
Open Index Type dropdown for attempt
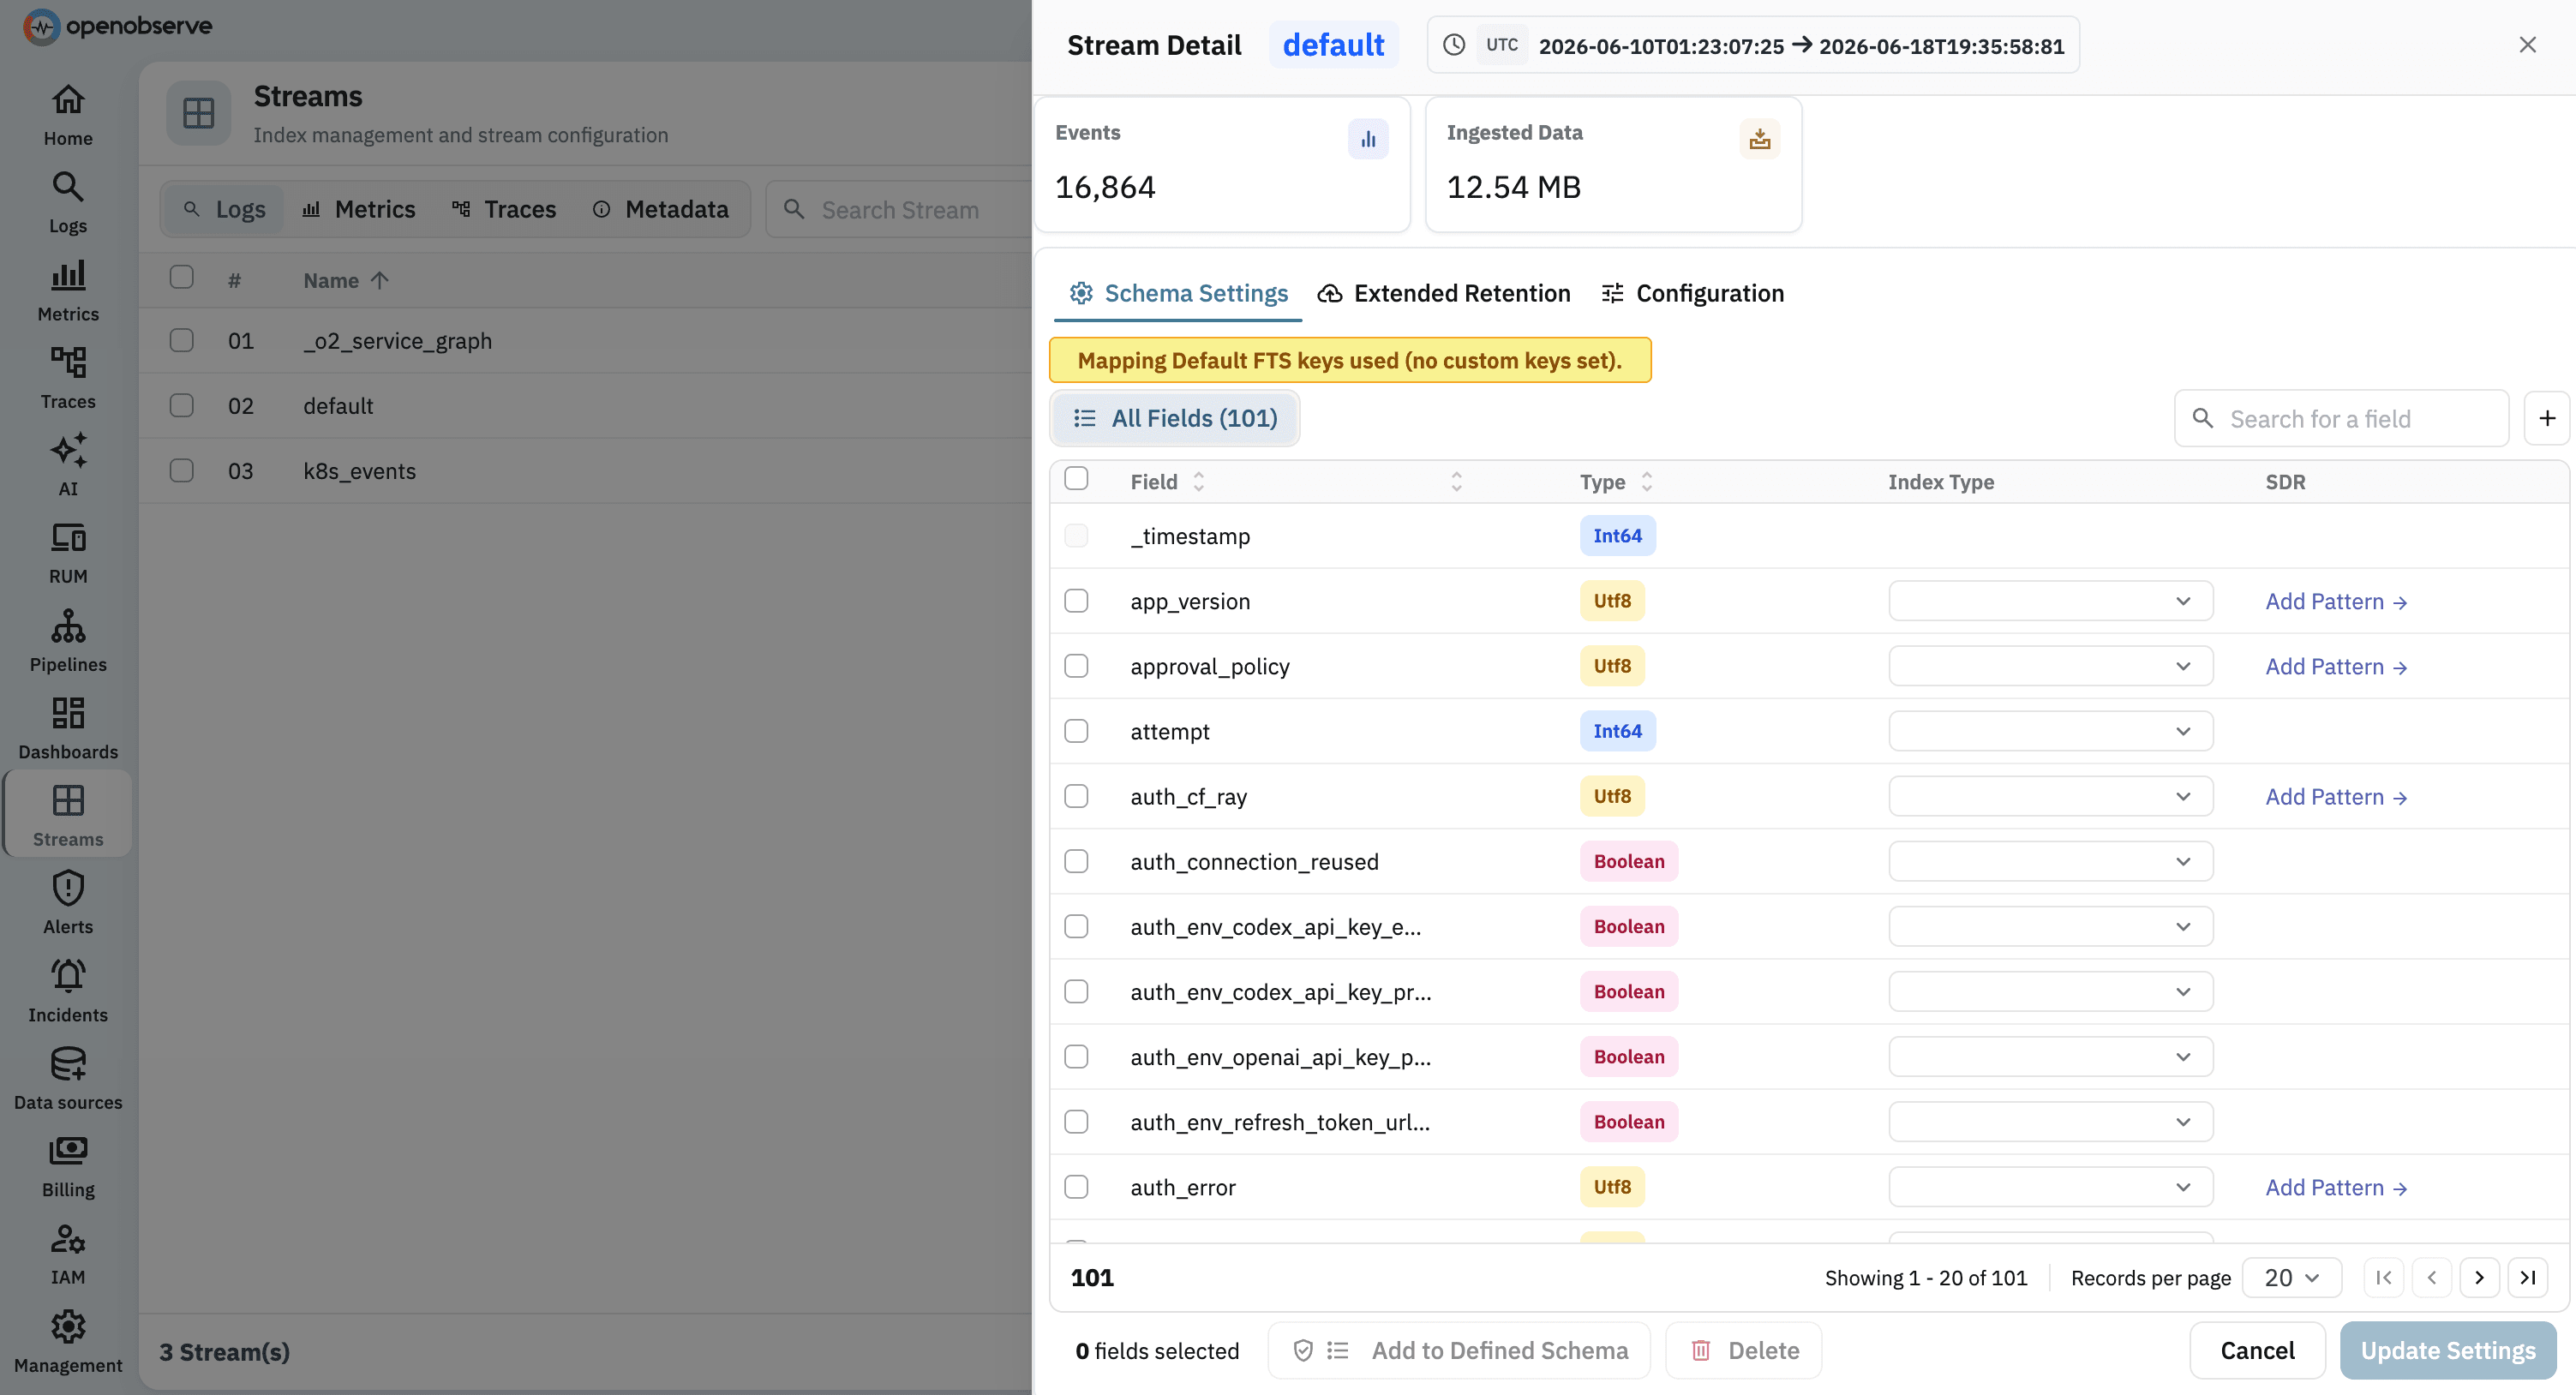[x=2050, y=731]
